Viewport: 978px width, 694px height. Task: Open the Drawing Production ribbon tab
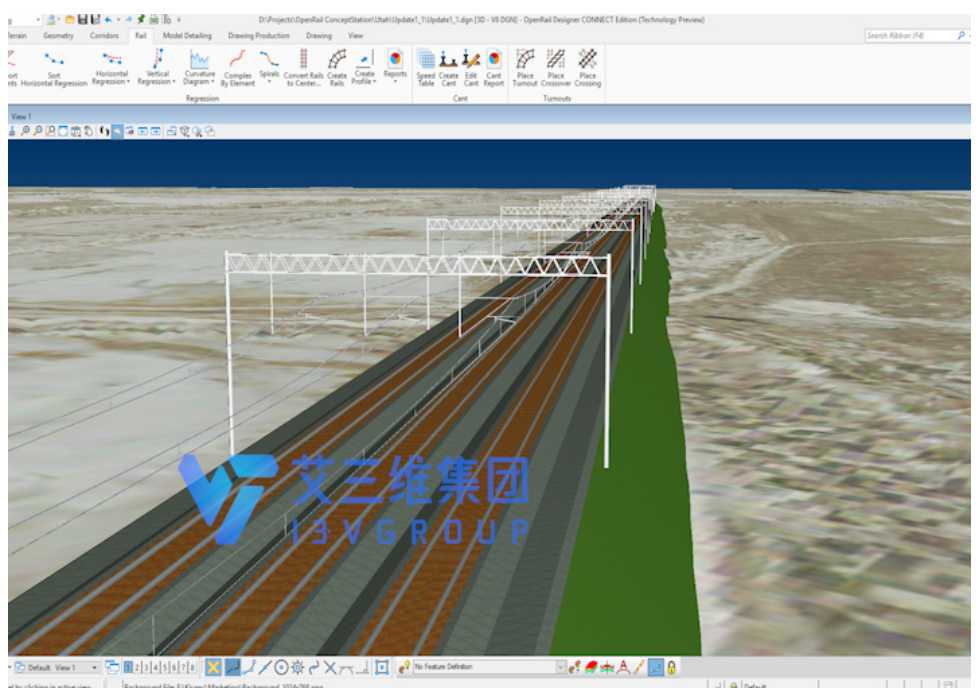click(x=259, y=36)
